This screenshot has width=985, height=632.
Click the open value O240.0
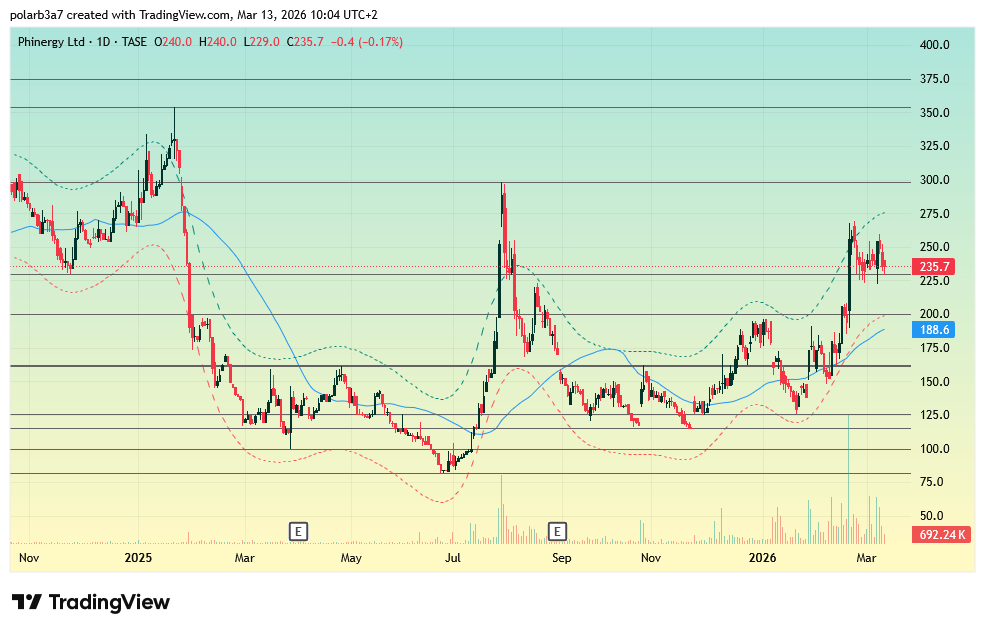173,42
